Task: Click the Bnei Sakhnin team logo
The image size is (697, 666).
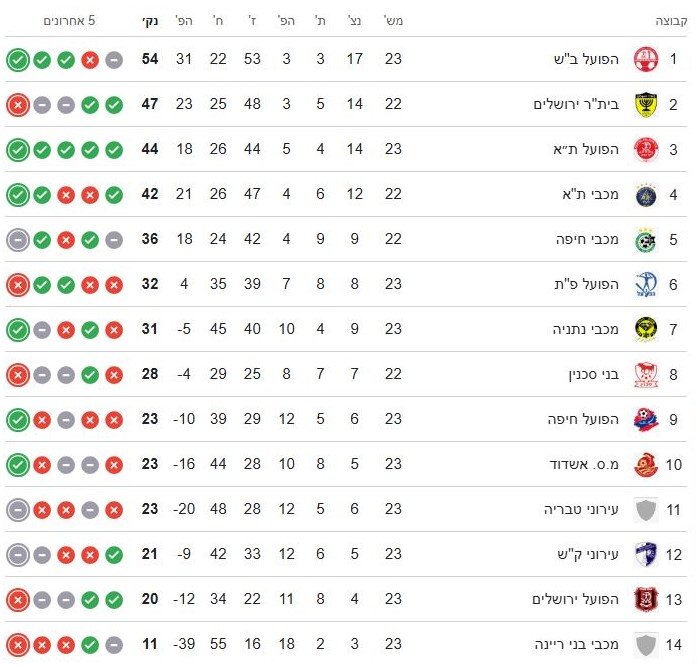Action: point(647,375)
